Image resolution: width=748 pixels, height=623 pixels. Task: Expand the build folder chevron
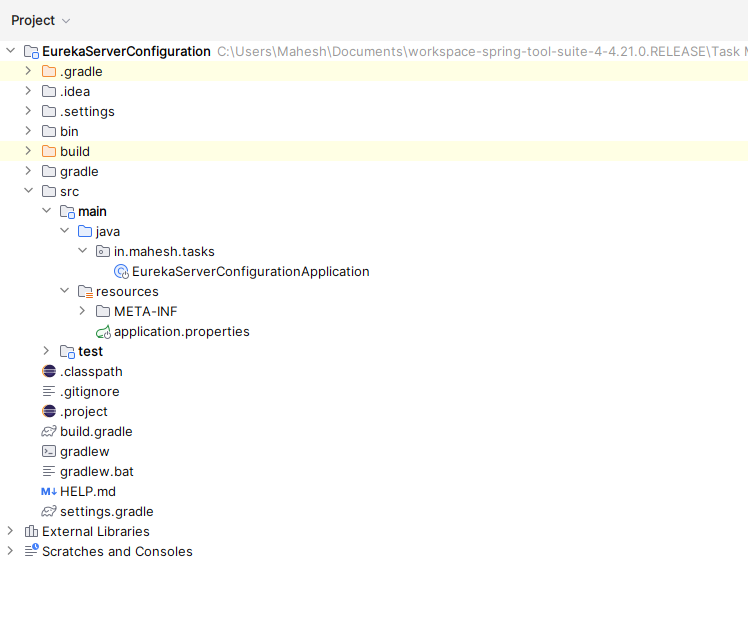point(28,151)
